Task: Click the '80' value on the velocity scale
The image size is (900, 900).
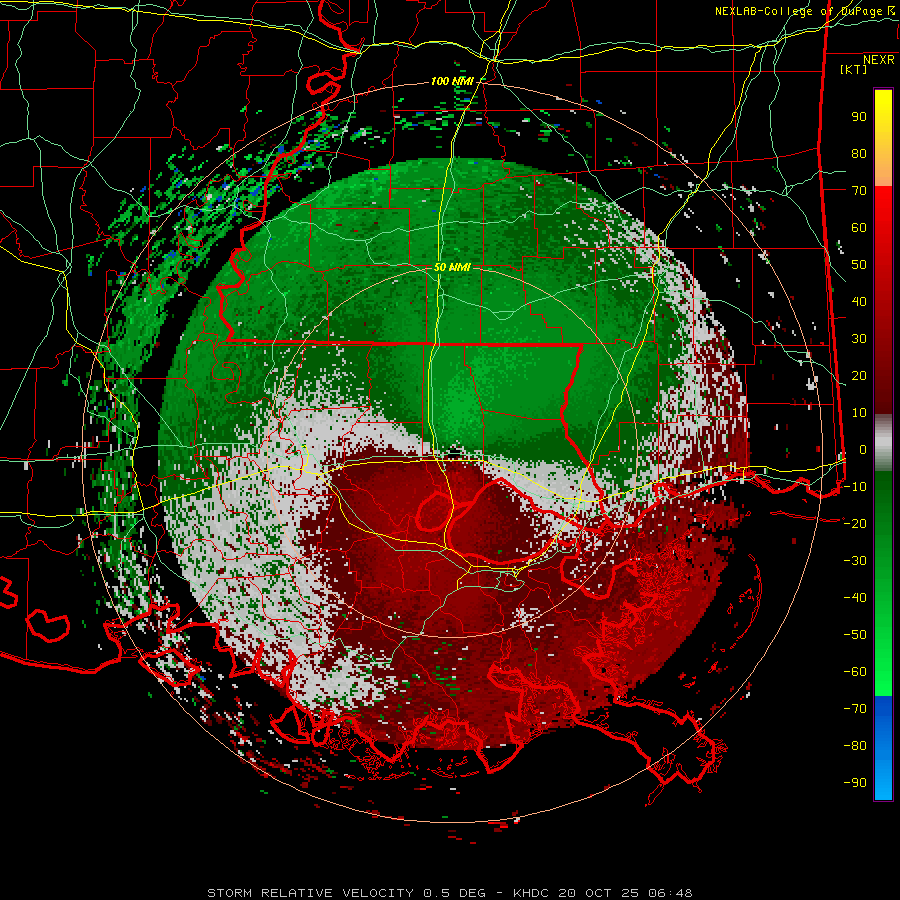Action: tap(859, 154)
